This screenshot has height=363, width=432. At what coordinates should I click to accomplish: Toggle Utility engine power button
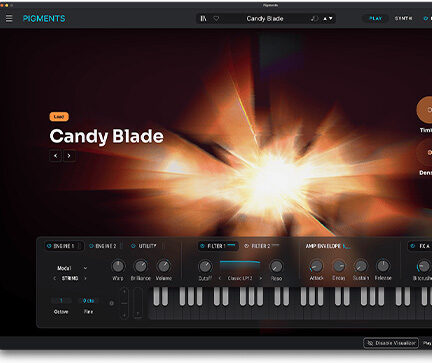pyautogui.click(x=133, y=246)
